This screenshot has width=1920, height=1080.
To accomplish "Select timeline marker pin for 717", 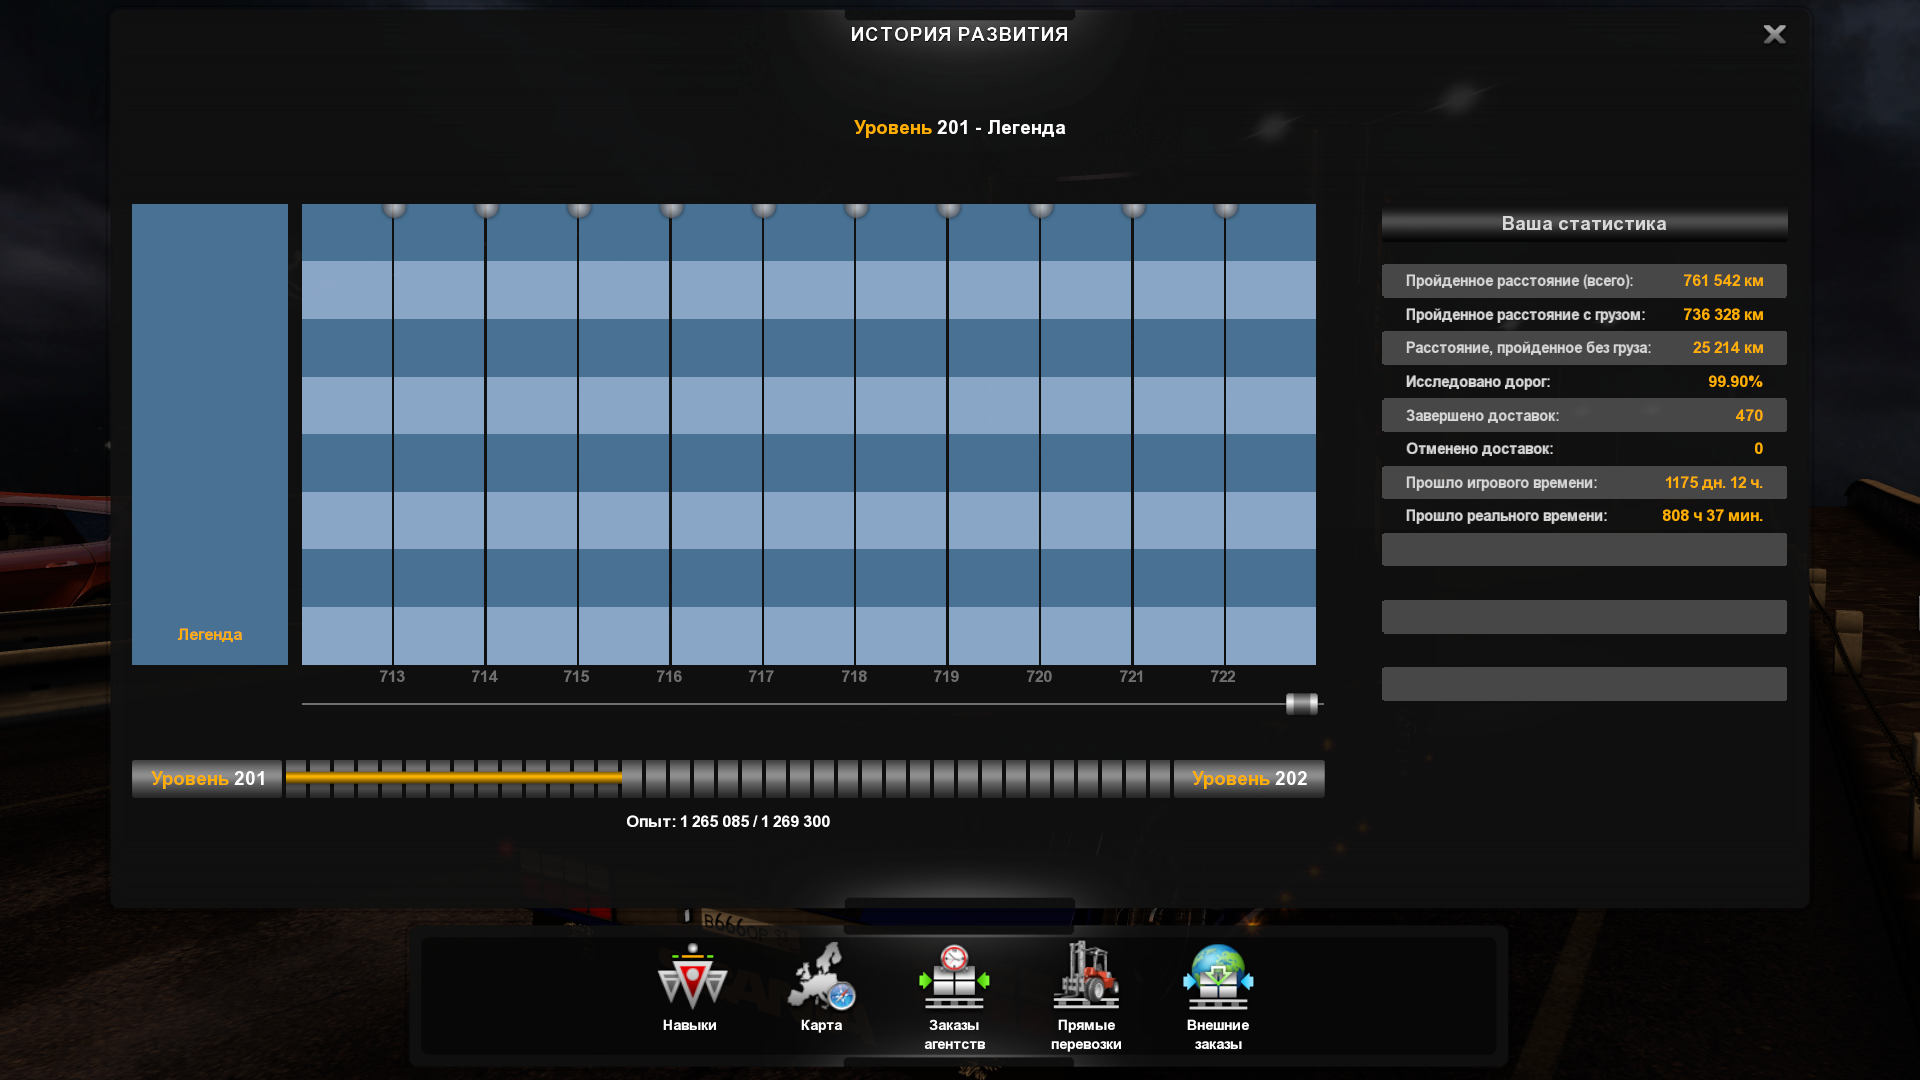I will [x=764, y=209].
